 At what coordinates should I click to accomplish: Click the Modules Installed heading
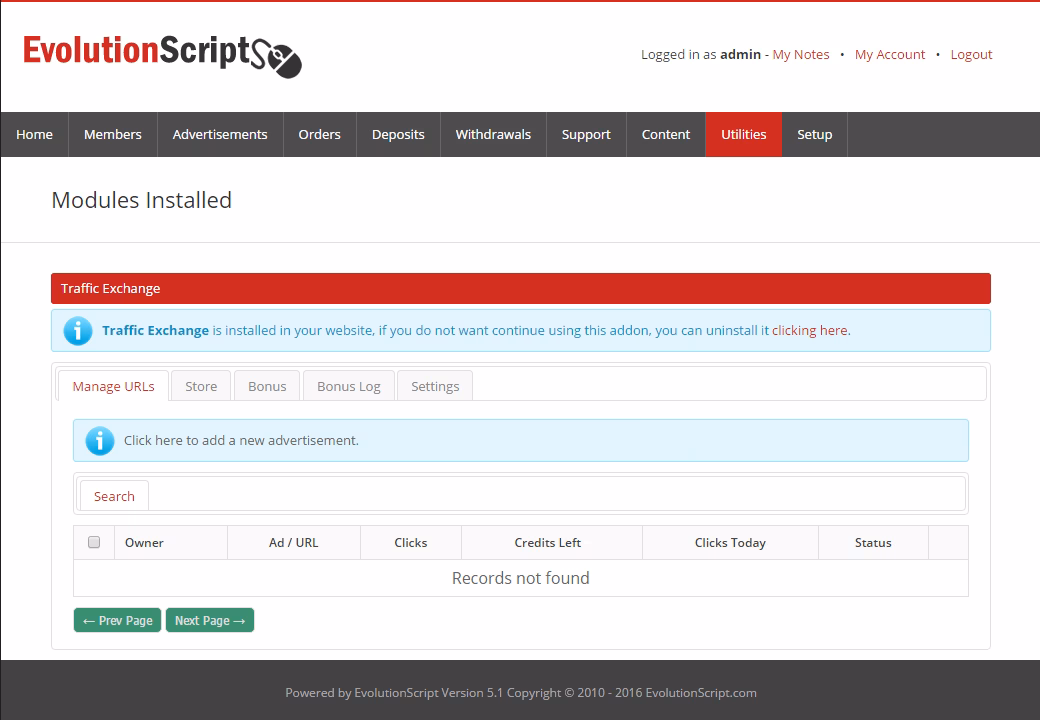pyautogui.click(x=142, y=200)
